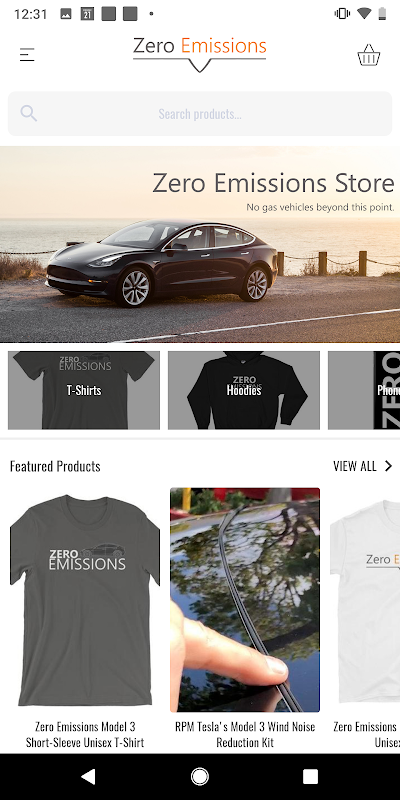Open the white Zero Emissions T-shirt image
Image resolution: width=400 pixels, height=800 pixels.
(365, 600)
